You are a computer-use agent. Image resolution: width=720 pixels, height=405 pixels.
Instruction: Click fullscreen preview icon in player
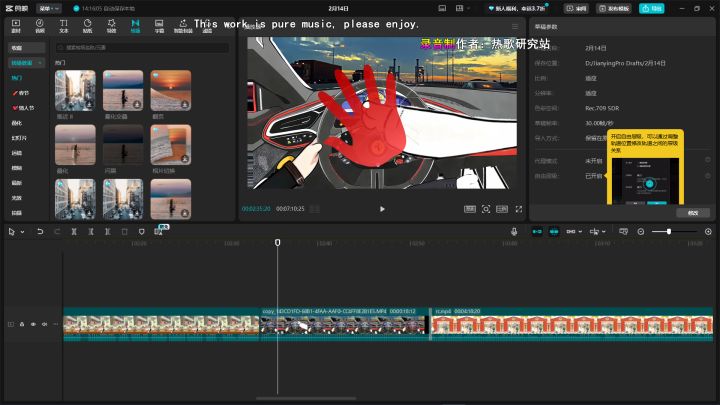(x=519, y=209)
